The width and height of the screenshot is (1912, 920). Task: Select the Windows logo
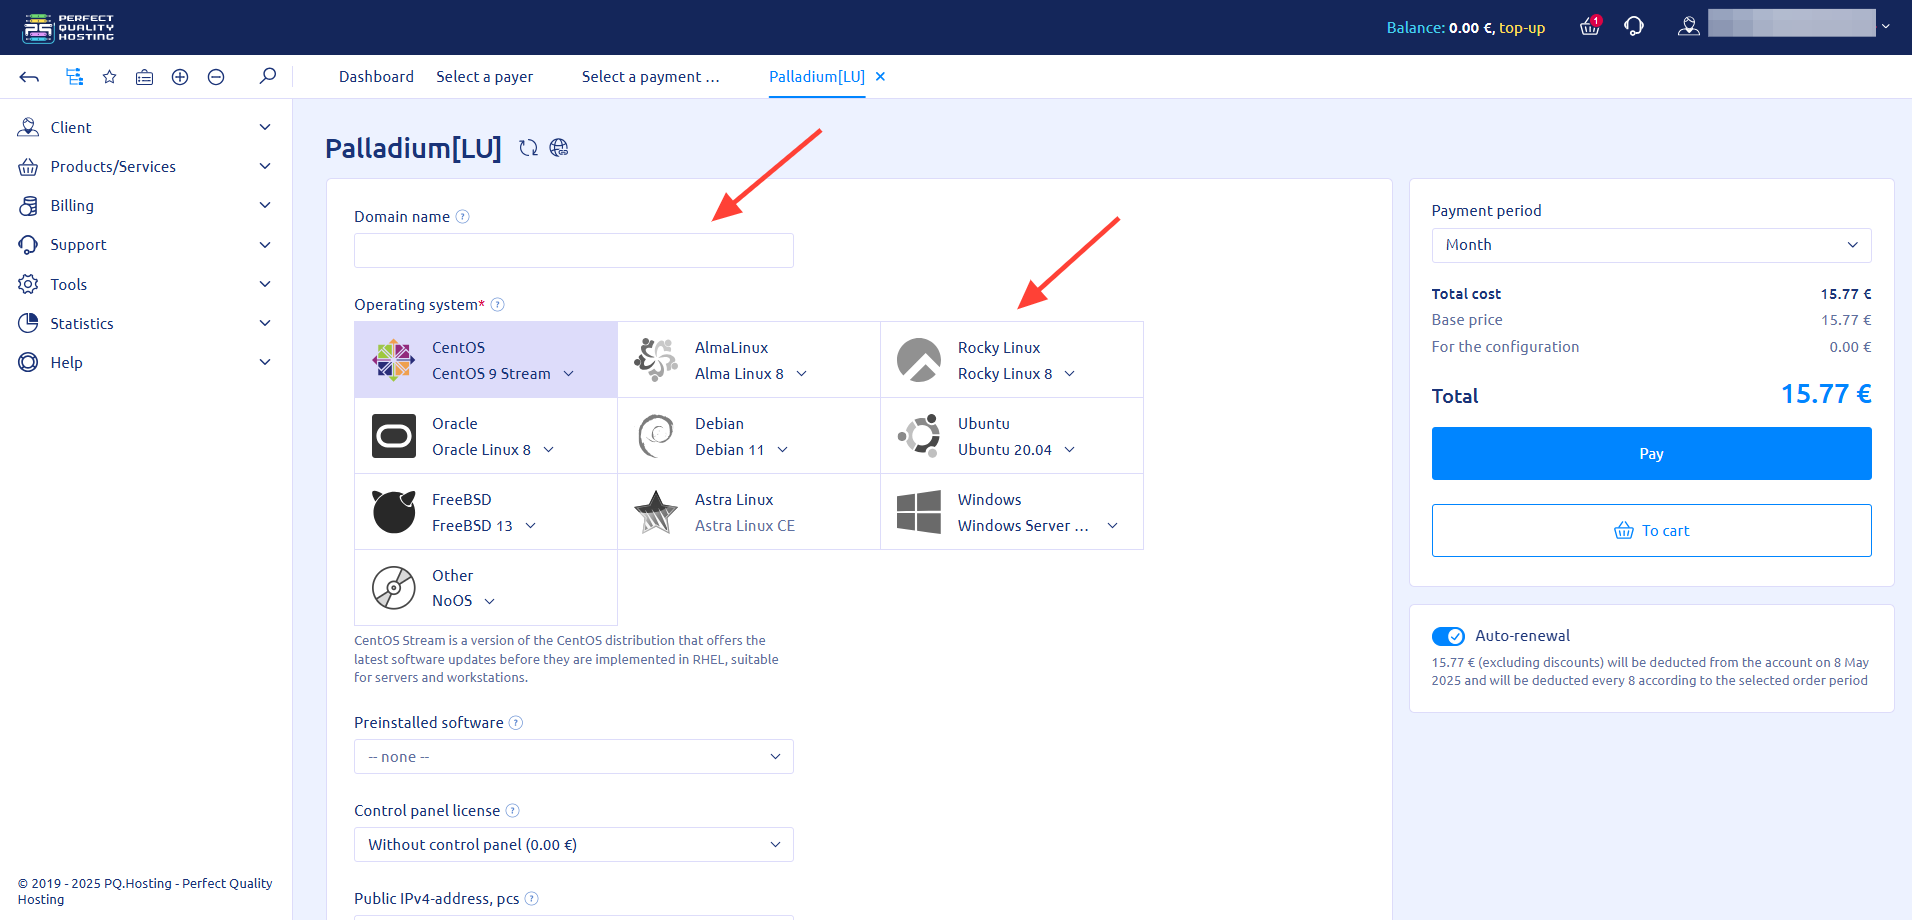pos(919,512)
